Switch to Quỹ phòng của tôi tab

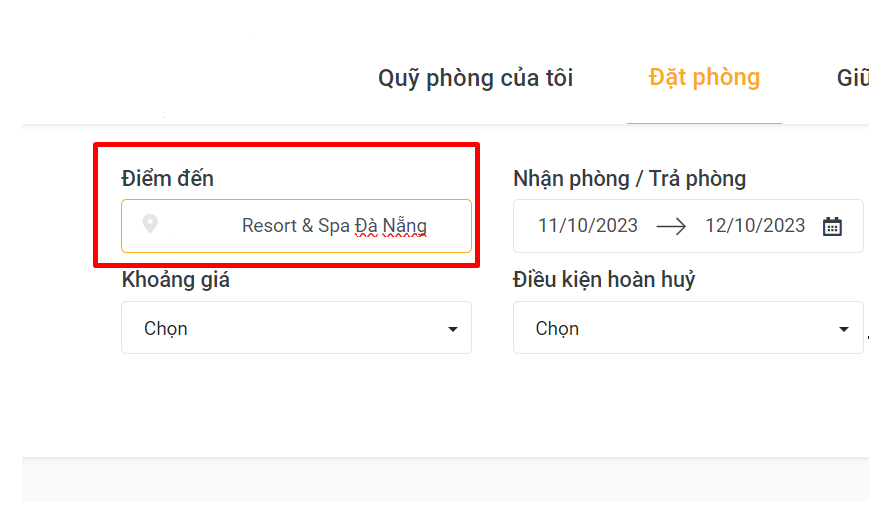pyautogui.click(x=476, y=78)
